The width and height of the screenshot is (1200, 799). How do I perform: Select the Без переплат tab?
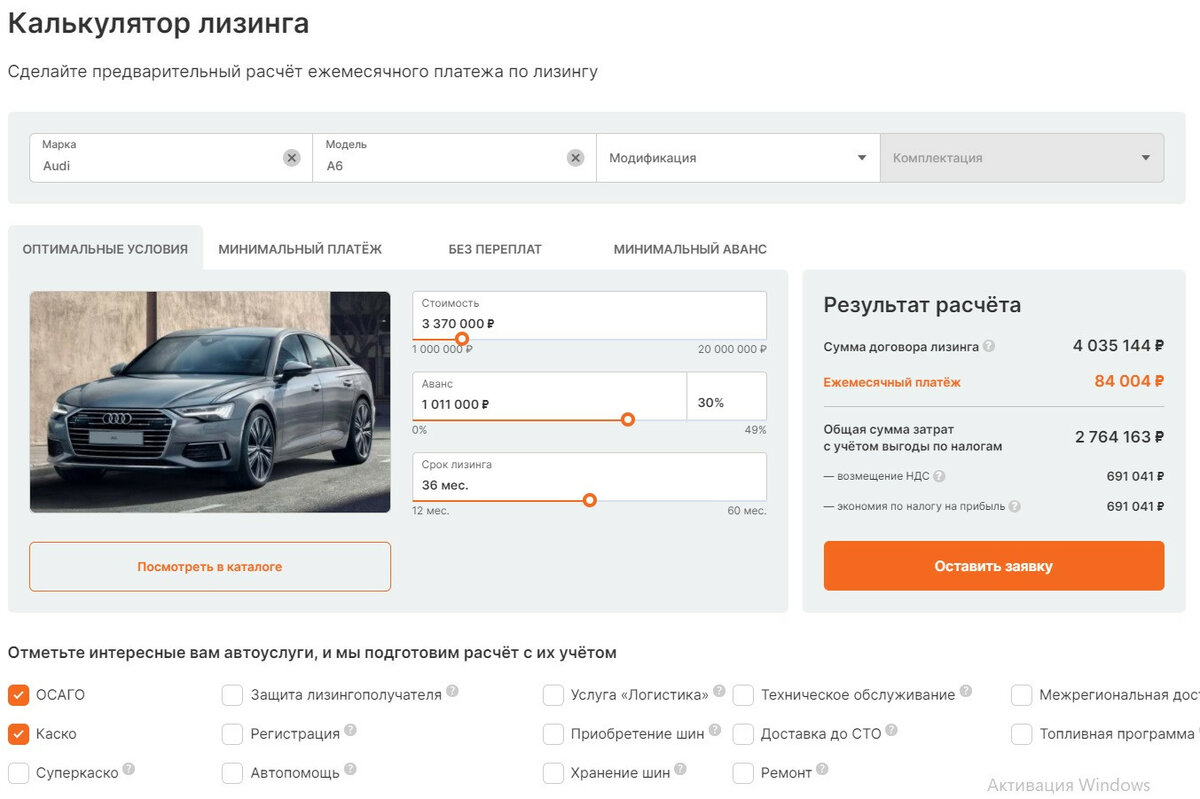pos(495,249)
